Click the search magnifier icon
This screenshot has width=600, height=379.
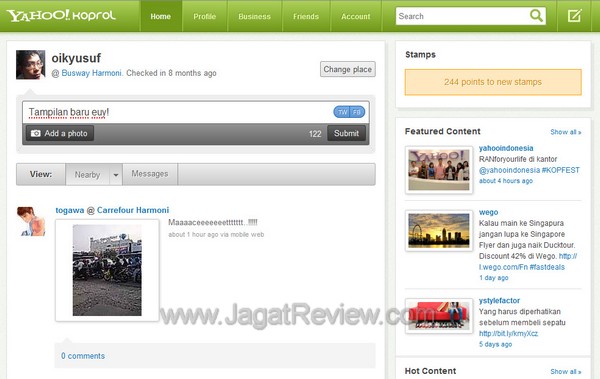[536, 16]
